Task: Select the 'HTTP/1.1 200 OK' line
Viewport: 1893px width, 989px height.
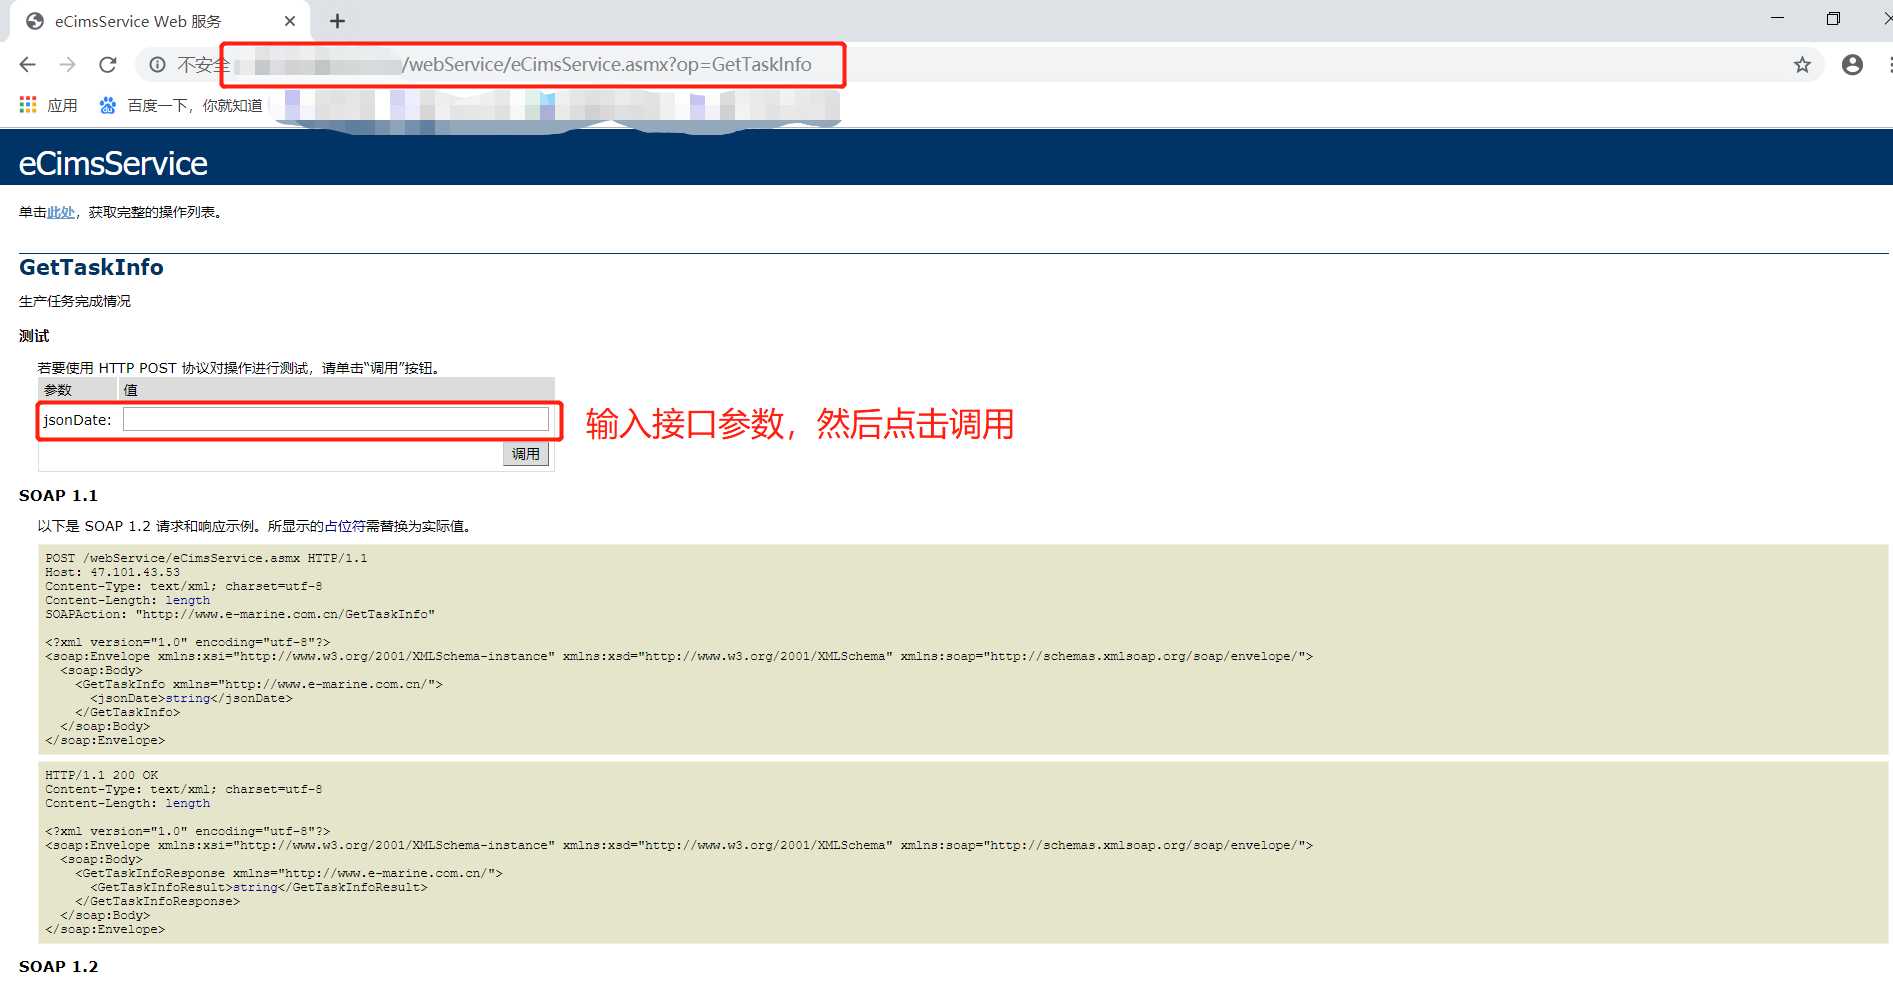Action: pyautogui.click(x=102, y=776)
